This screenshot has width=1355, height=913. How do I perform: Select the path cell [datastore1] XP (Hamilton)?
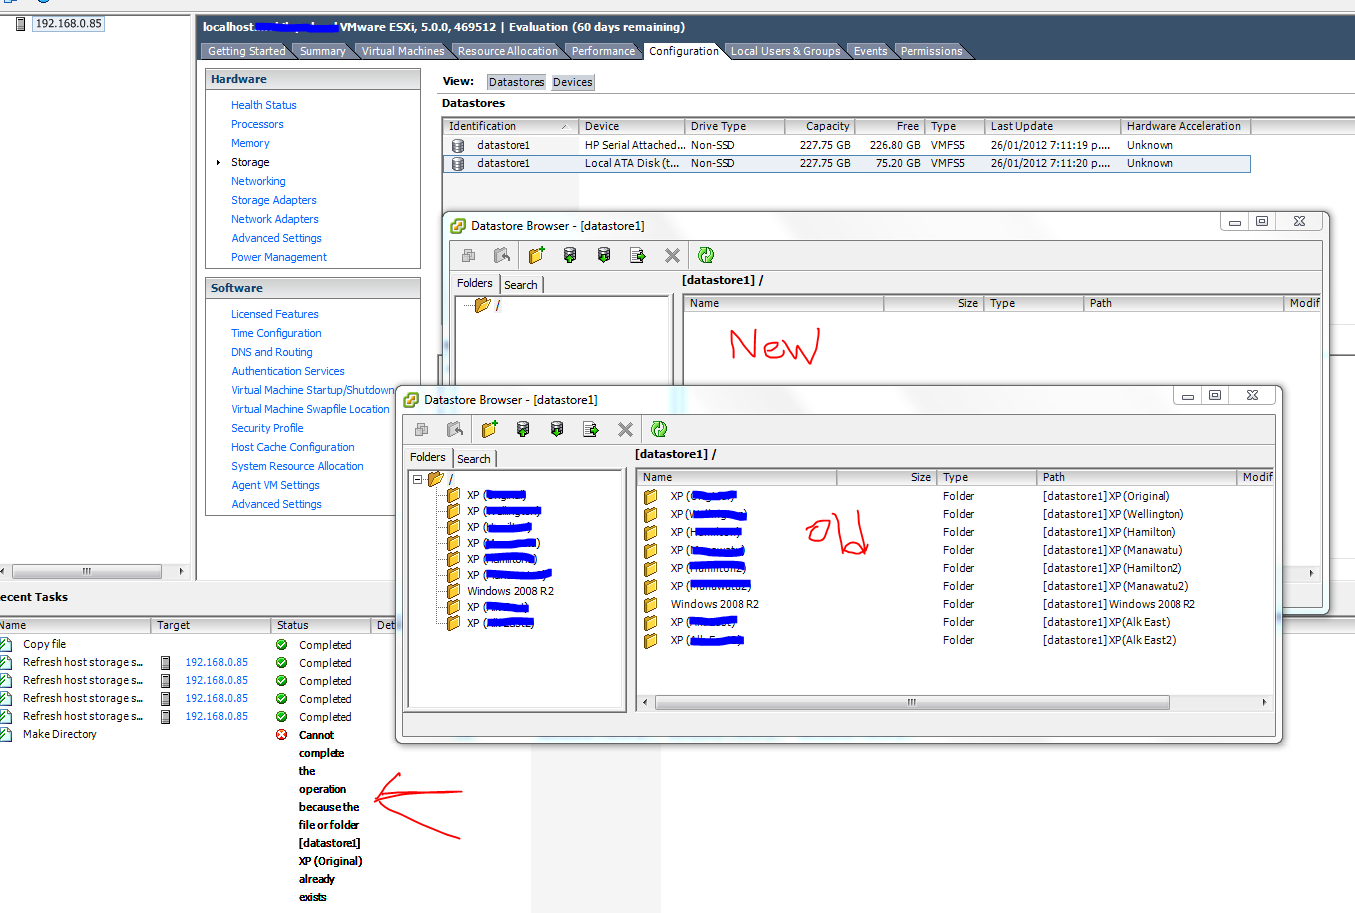(x=1109, y=532)
